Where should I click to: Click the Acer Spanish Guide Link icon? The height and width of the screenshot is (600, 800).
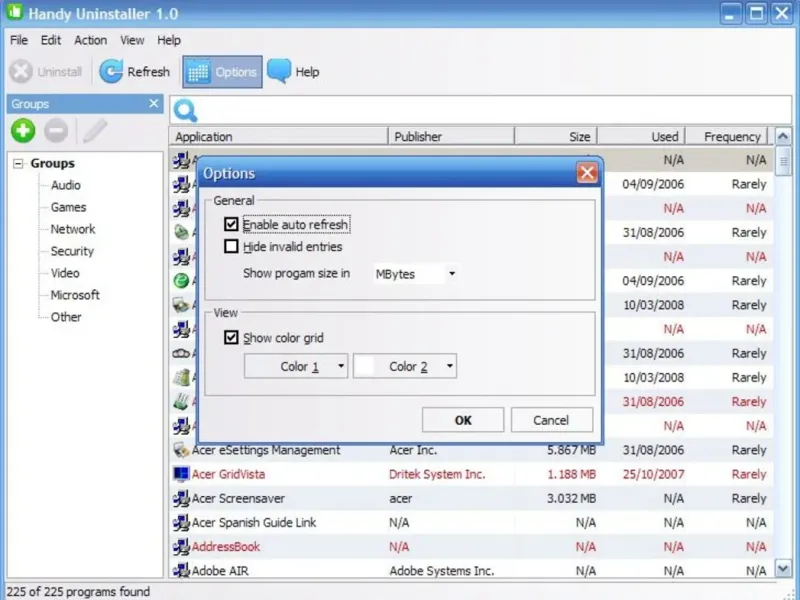coord(181,522)
